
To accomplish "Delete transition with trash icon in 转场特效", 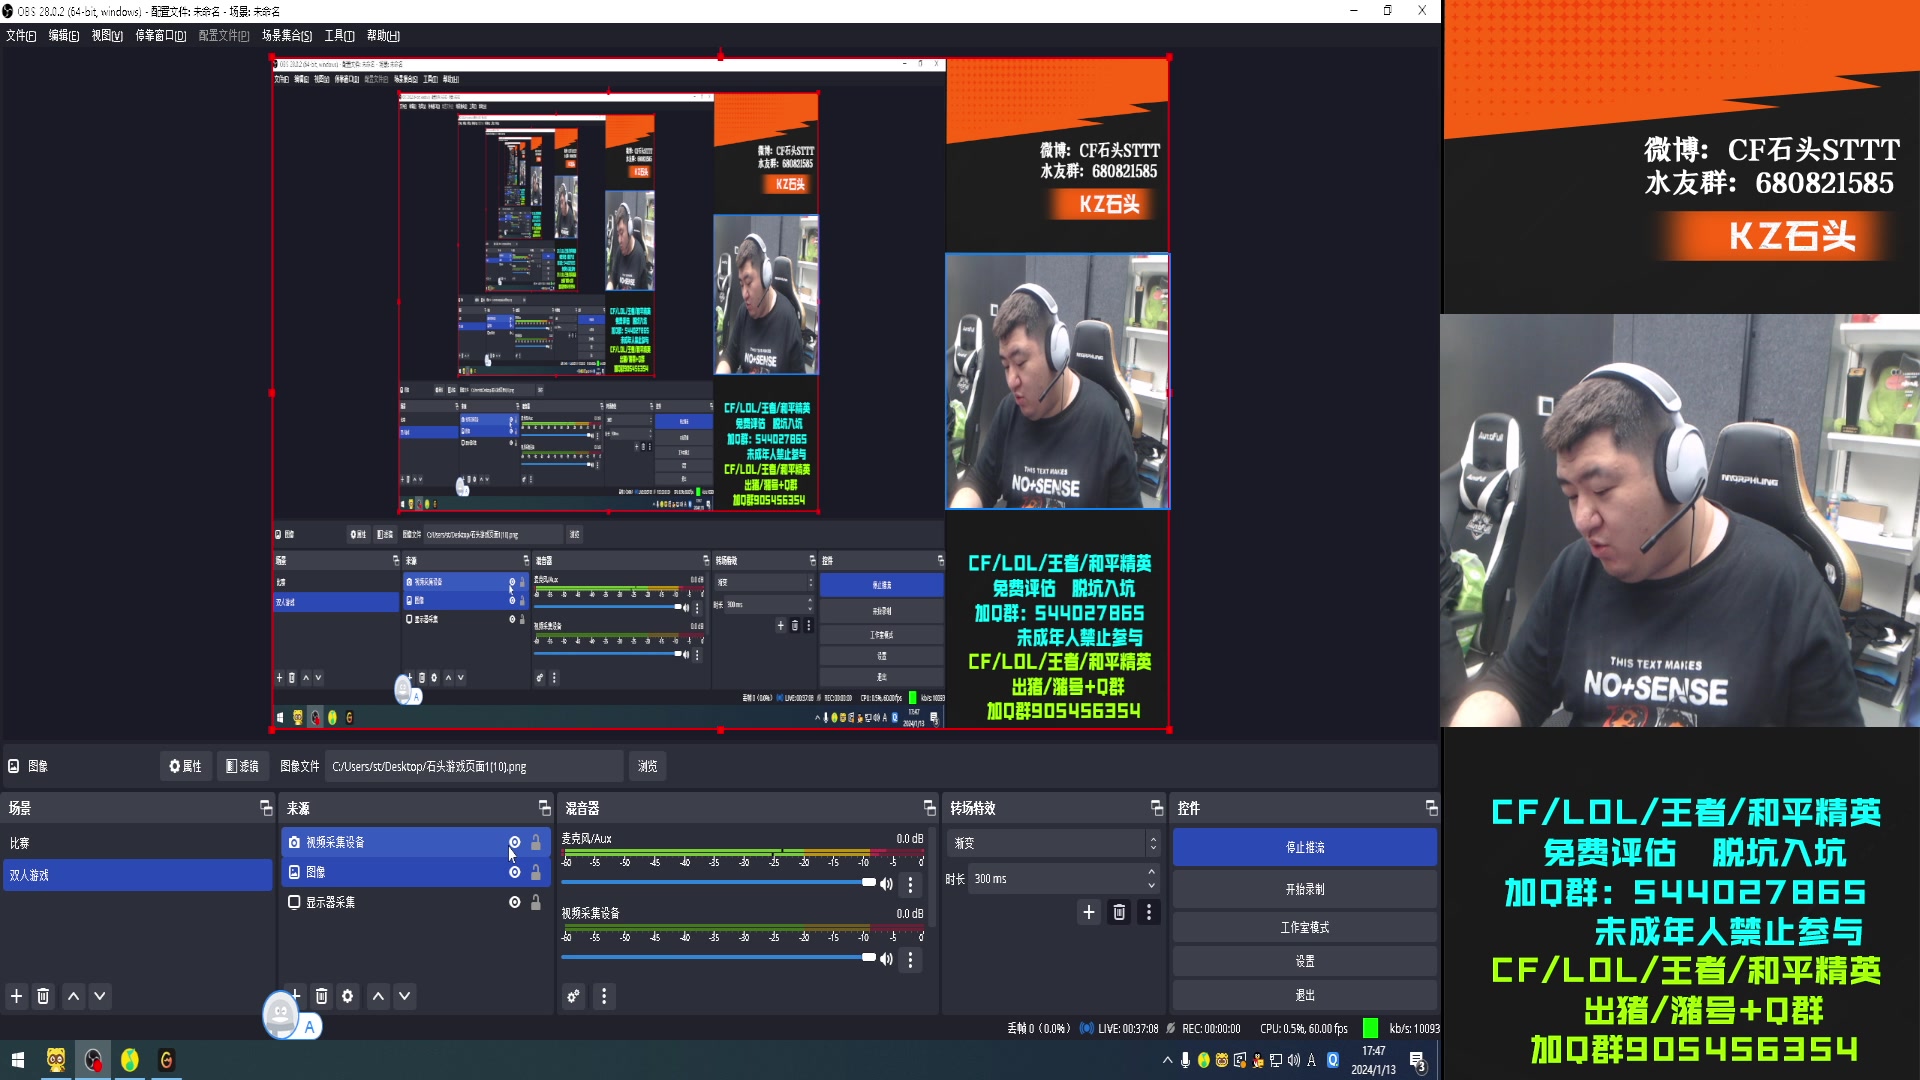I will [x=1119, y=912].
